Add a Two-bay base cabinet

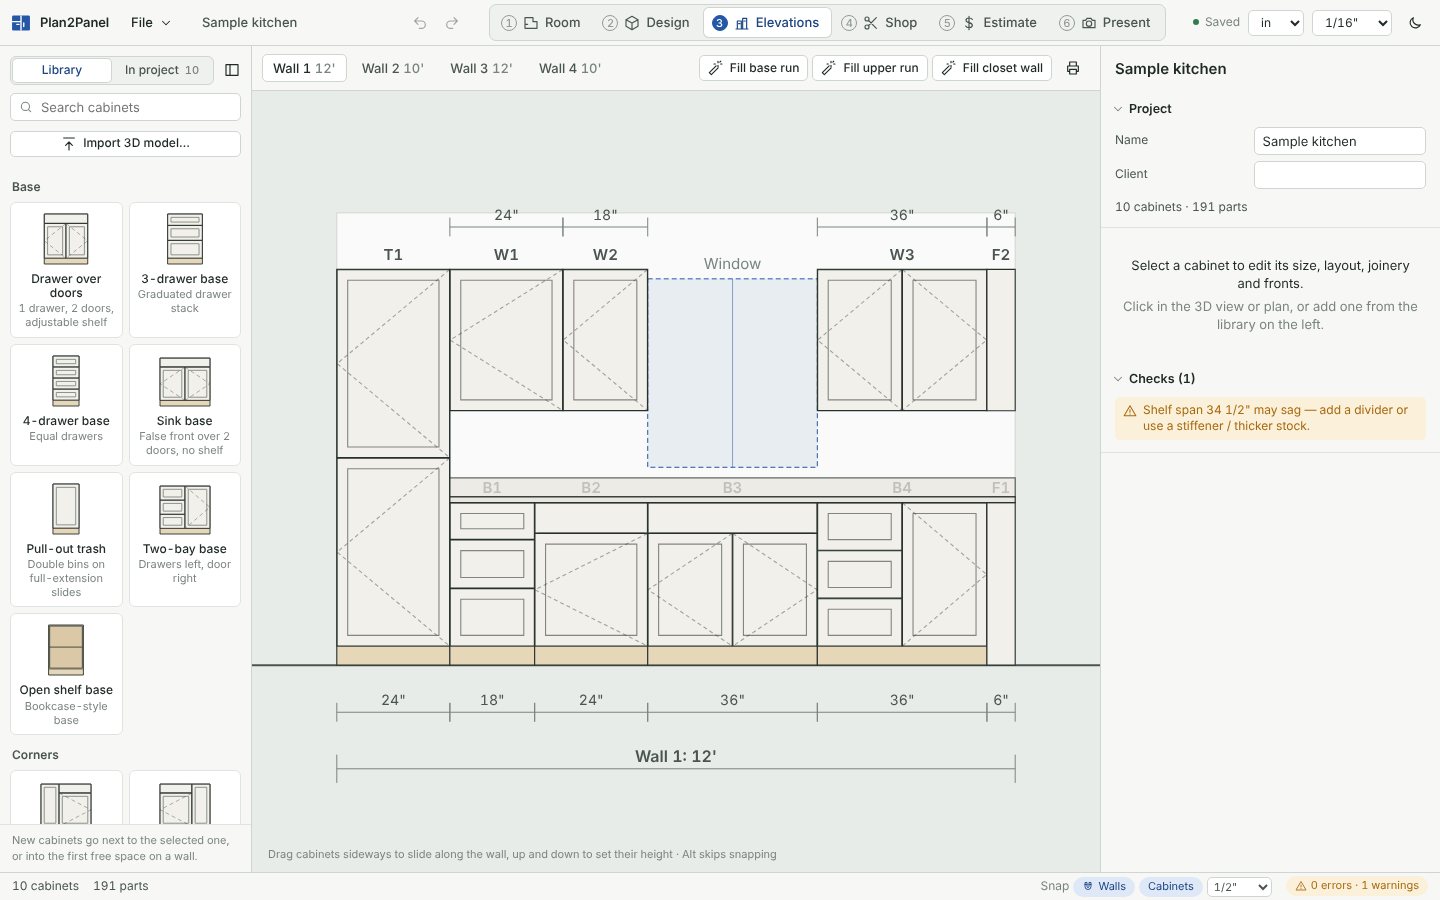pos(185,540)
